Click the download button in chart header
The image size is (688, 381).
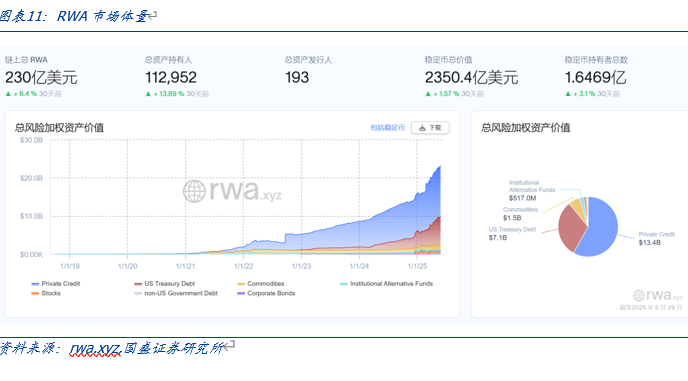tap(430, 128)
